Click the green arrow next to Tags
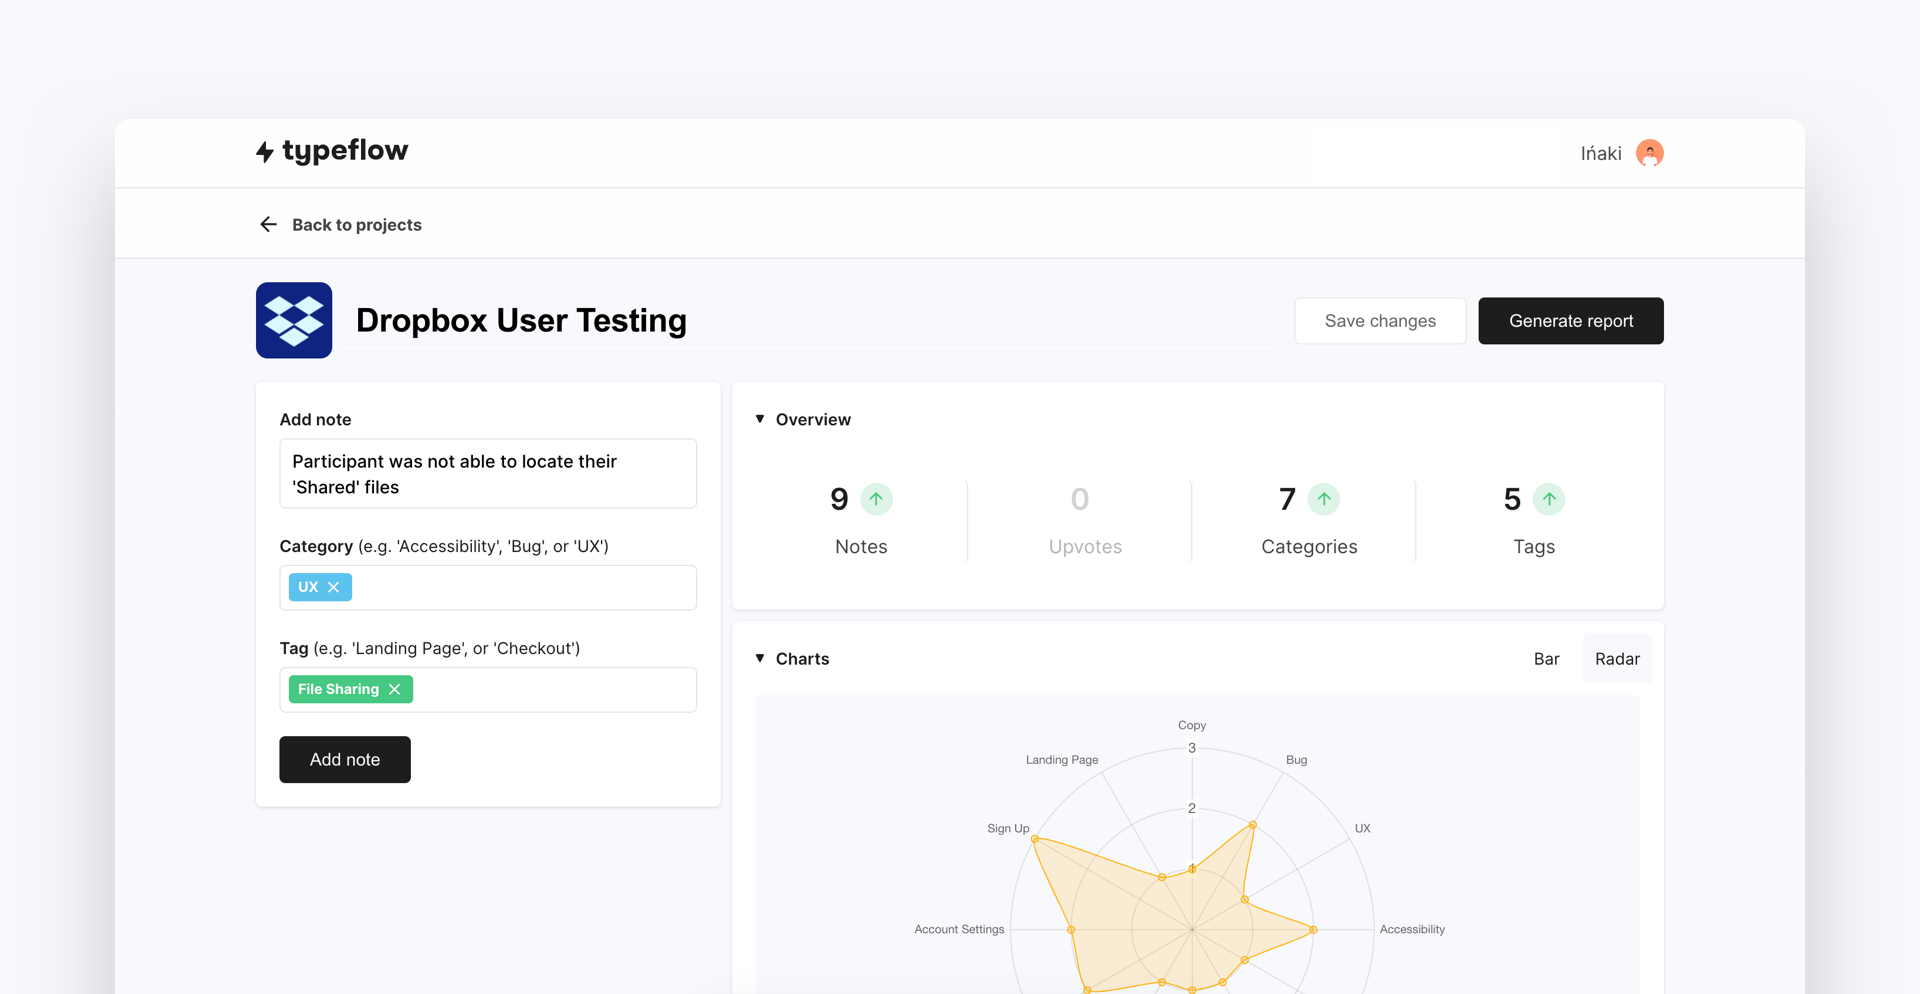Image resolution: width=1920 pixels, height=994 pixels. [x=1548, y=499]
